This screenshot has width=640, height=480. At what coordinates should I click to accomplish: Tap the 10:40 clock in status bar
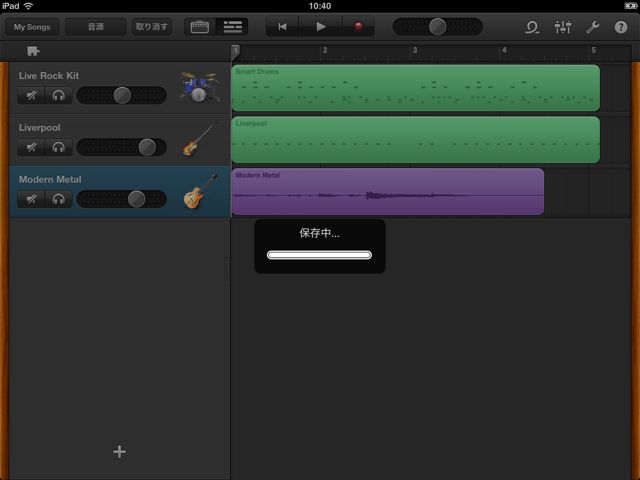[x=320, y=6]
